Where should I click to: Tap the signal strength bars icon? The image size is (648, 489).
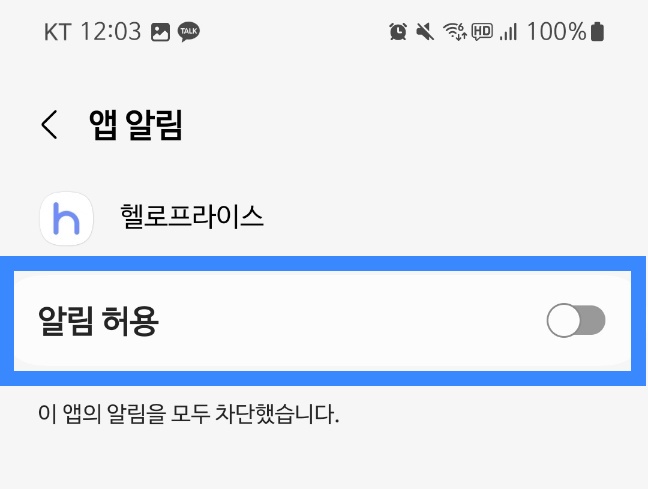tap(509, 32)
